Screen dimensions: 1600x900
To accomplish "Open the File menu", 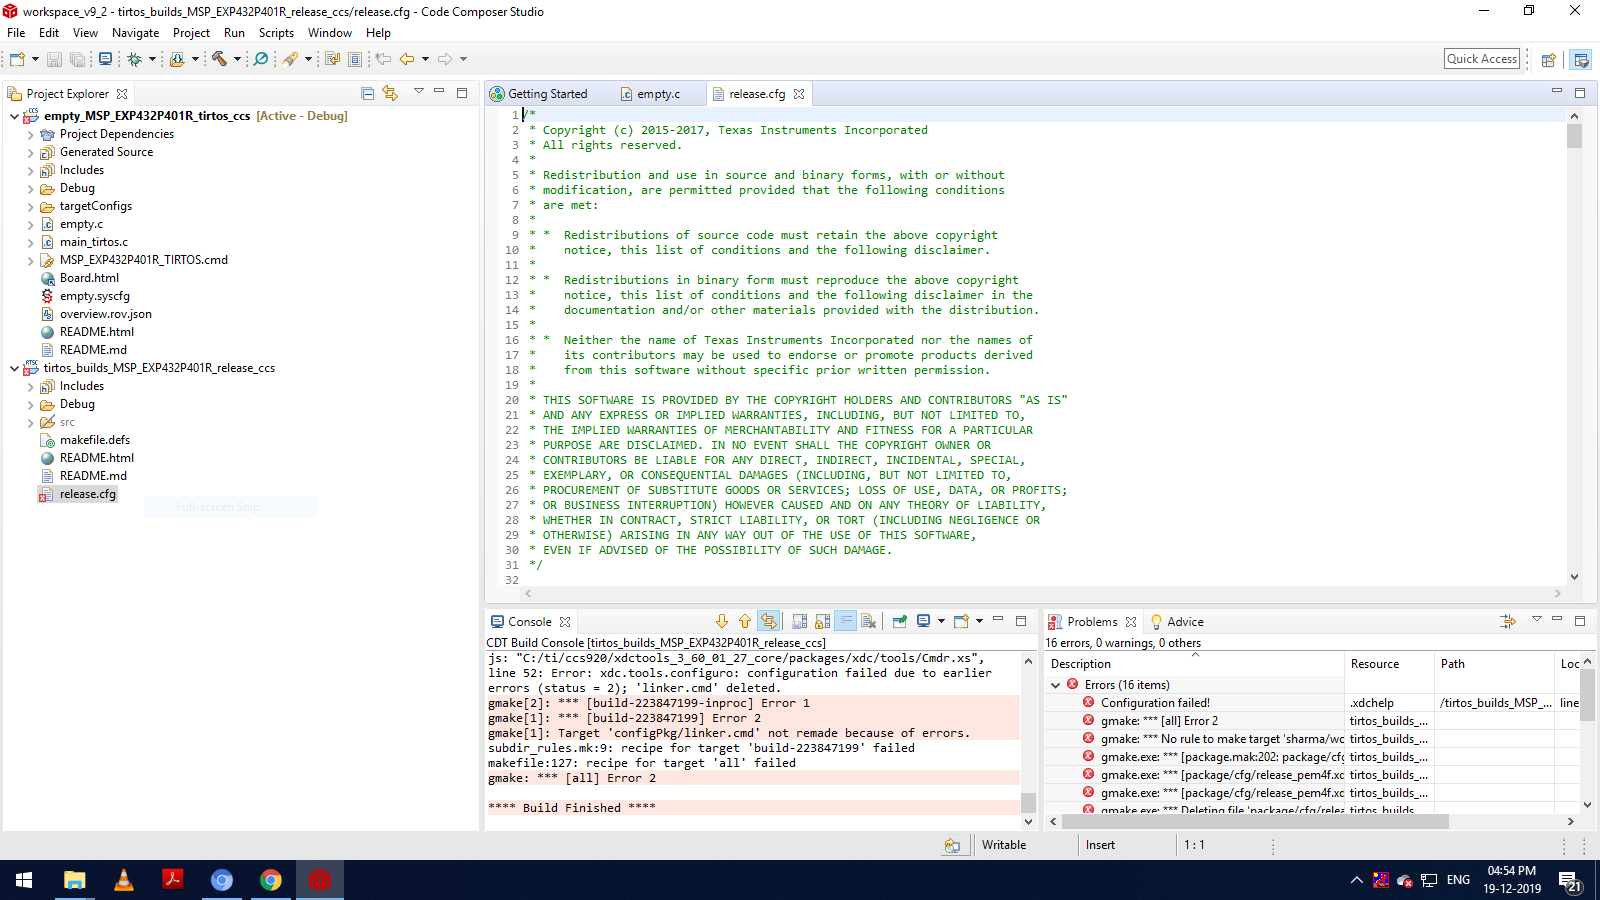I will tap(16, 33).
